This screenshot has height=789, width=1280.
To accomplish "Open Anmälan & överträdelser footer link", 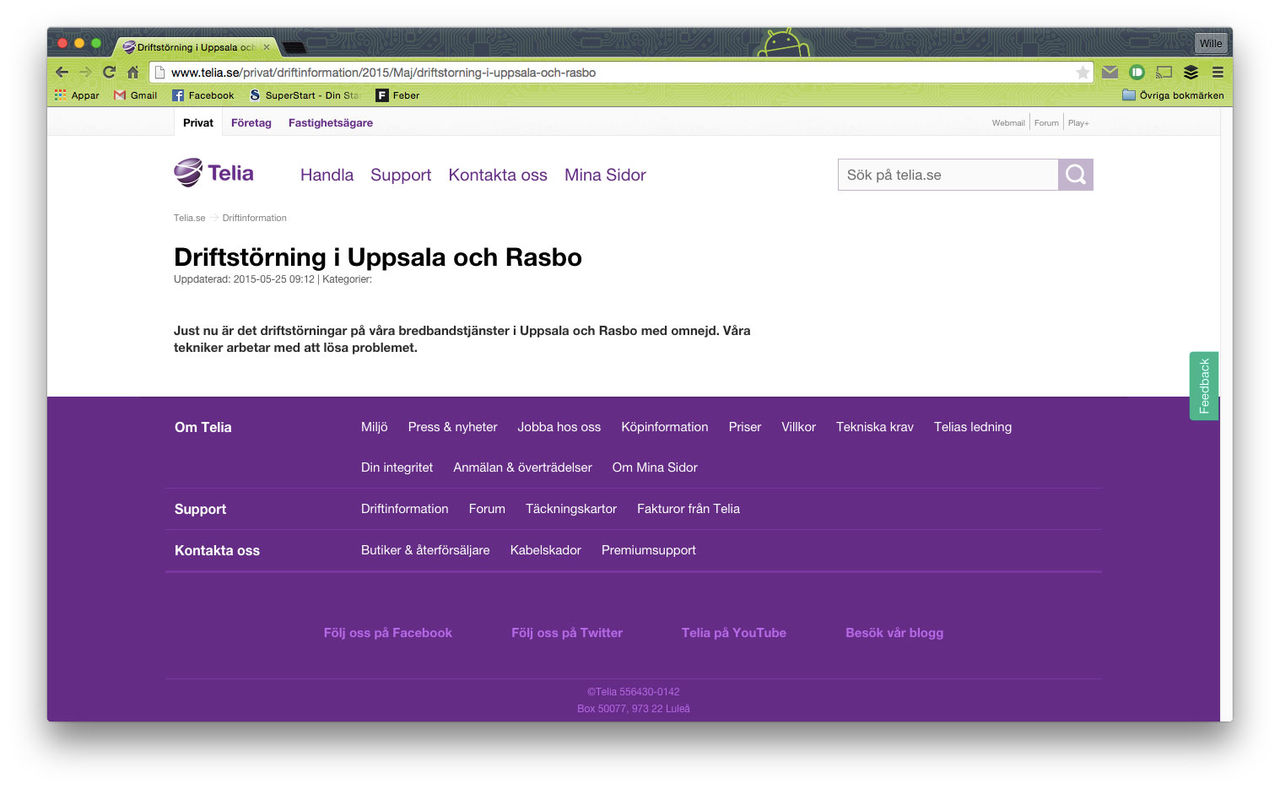I will coord(522,468).
